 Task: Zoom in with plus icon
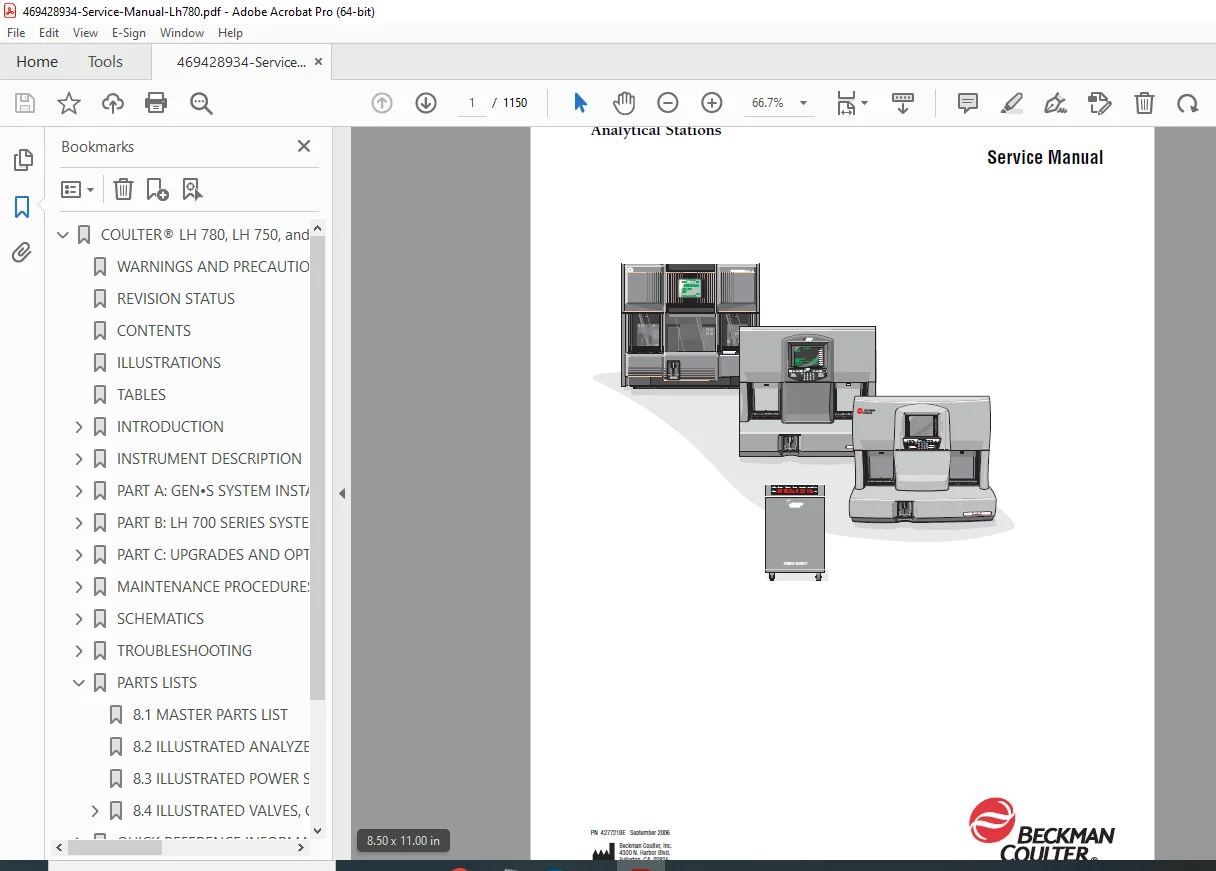(712, 103)
